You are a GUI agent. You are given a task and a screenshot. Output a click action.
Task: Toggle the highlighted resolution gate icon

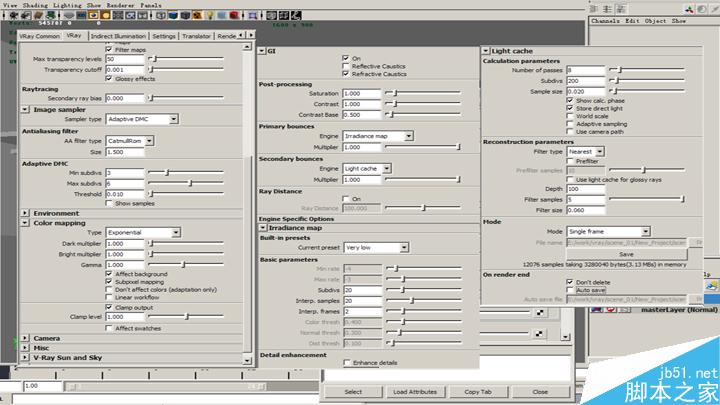(x=93, y=15)
